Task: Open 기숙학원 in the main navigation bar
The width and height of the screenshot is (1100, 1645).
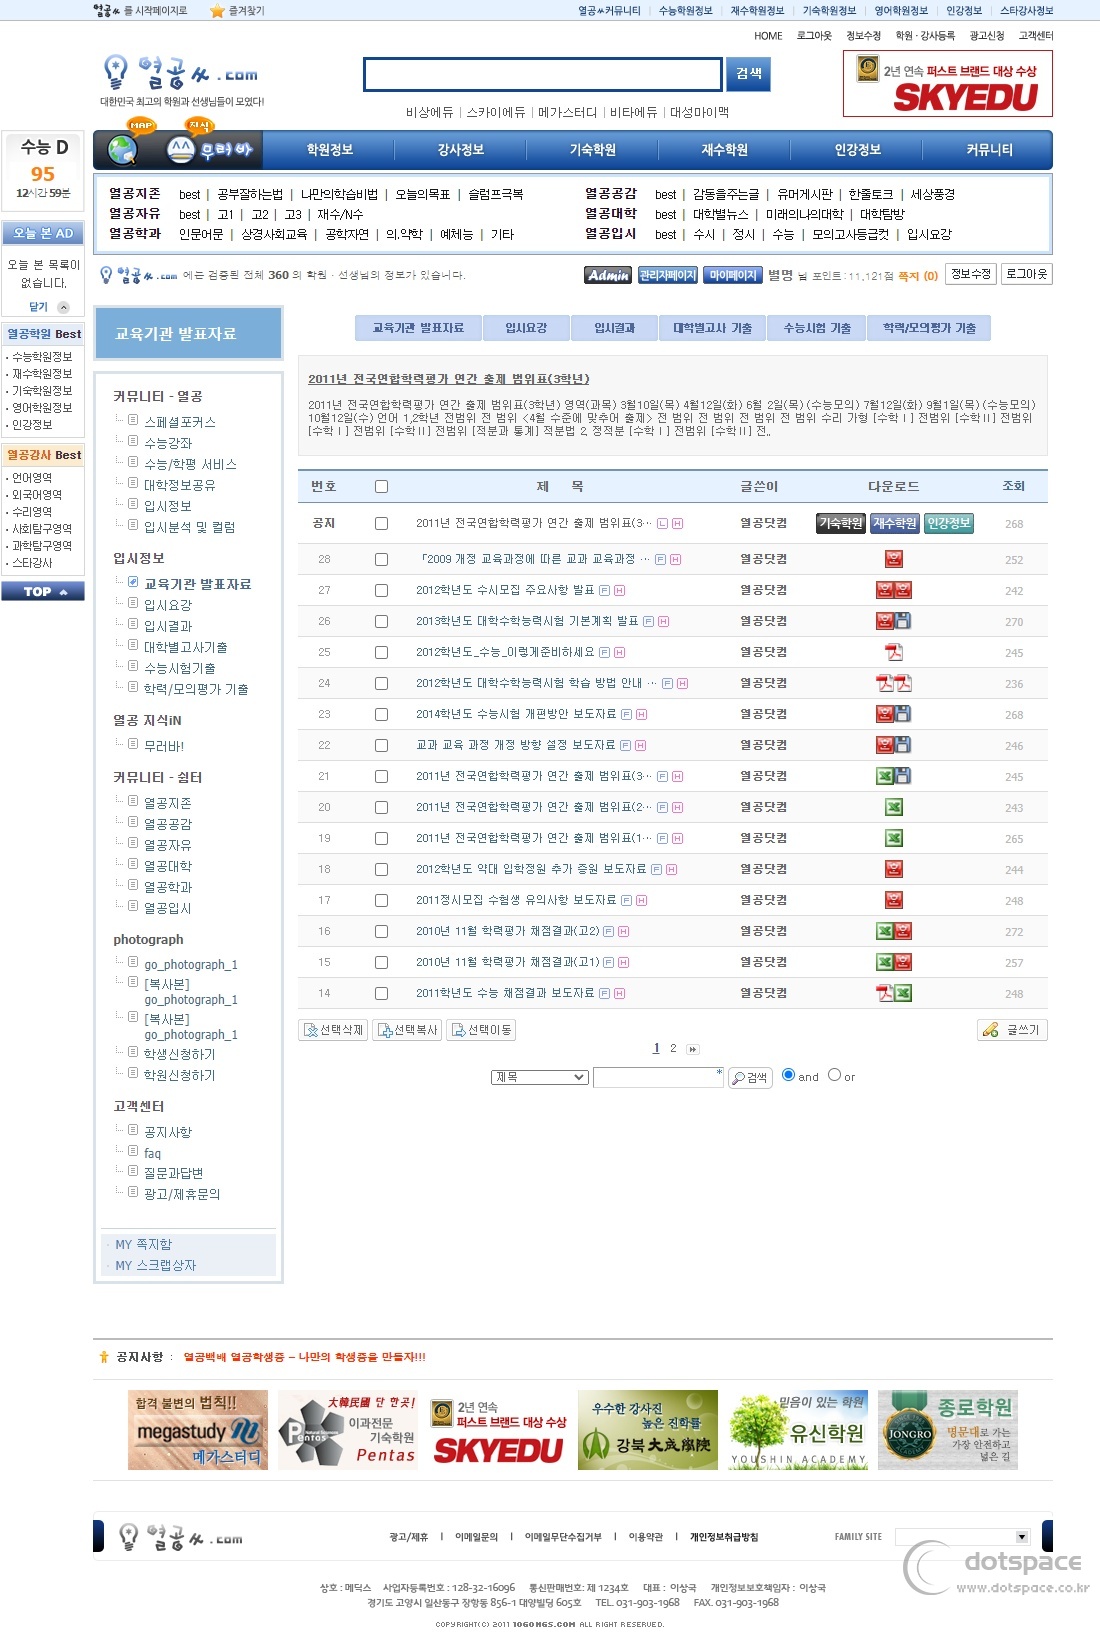Action: pyautogui.click(x=593, y=150)
